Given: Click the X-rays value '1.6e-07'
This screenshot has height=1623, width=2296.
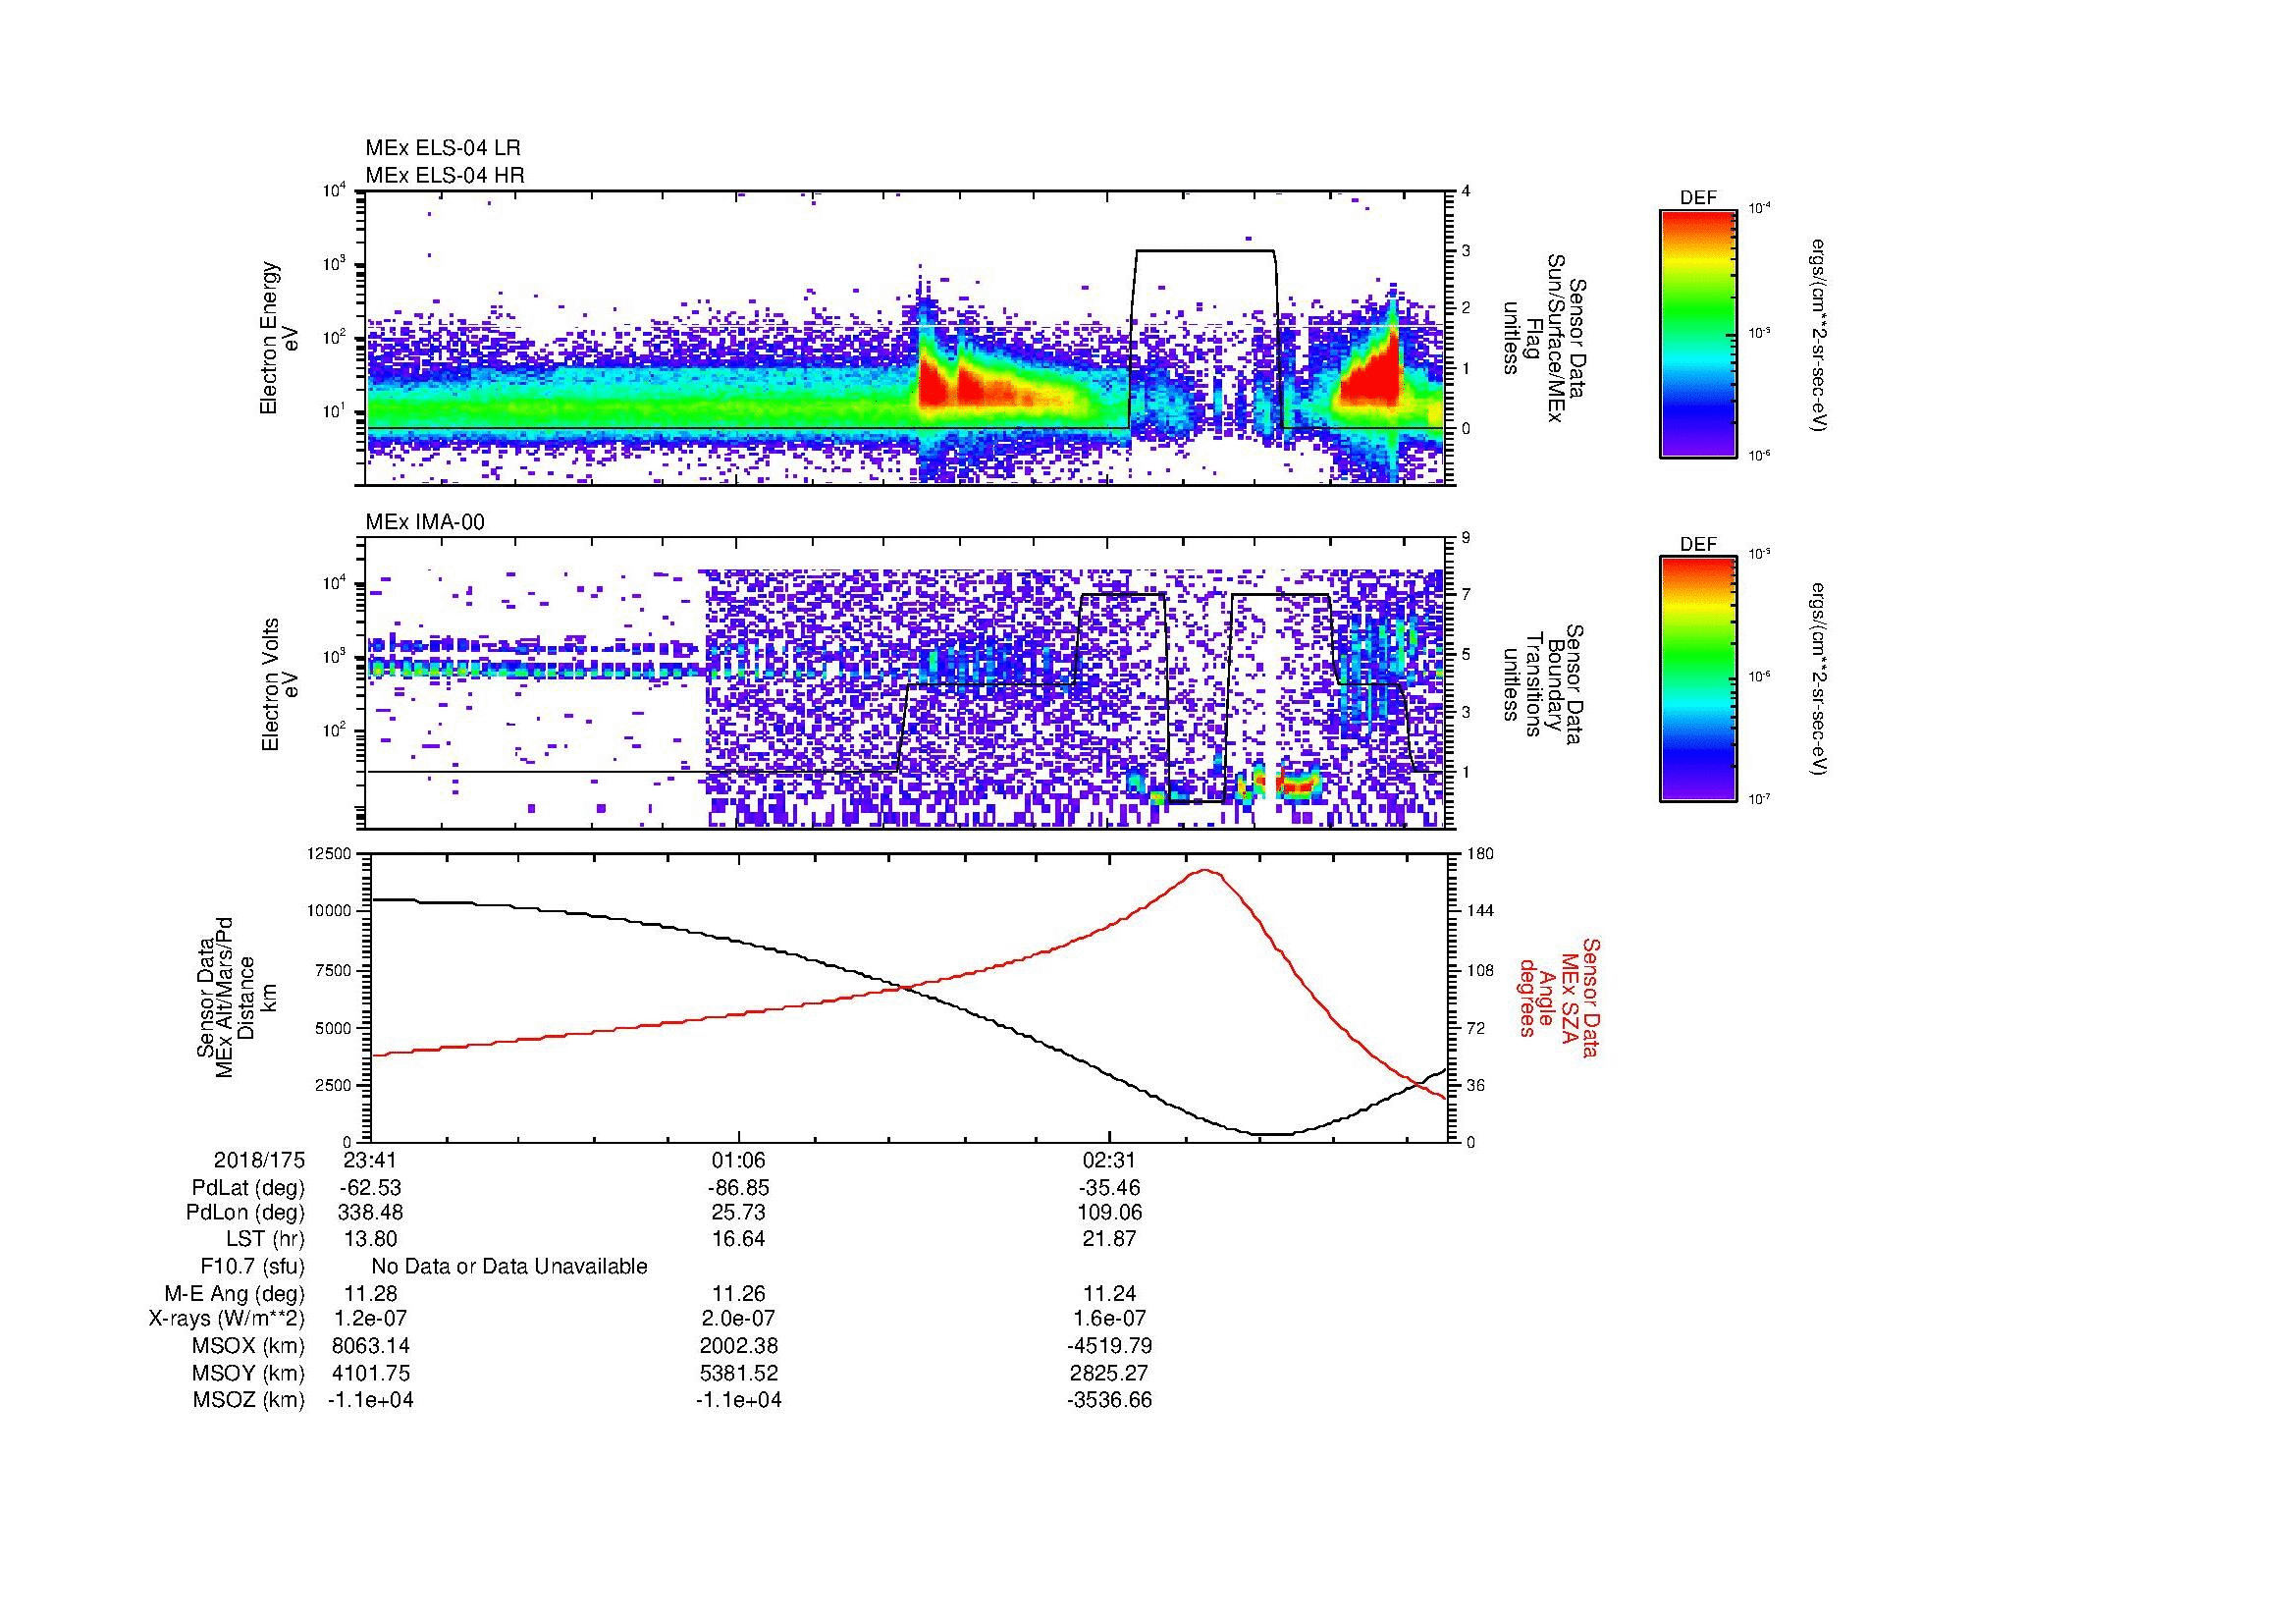Looking at the screenshot, I should point(1109,1319).
